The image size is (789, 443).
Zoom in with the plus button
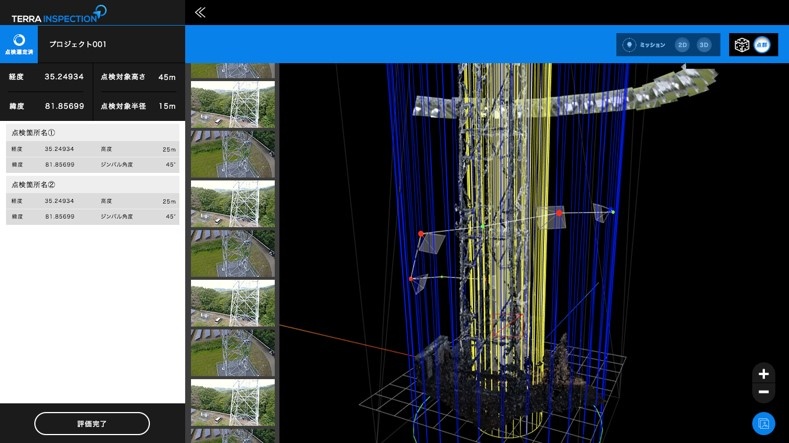[x=763, y=374]
